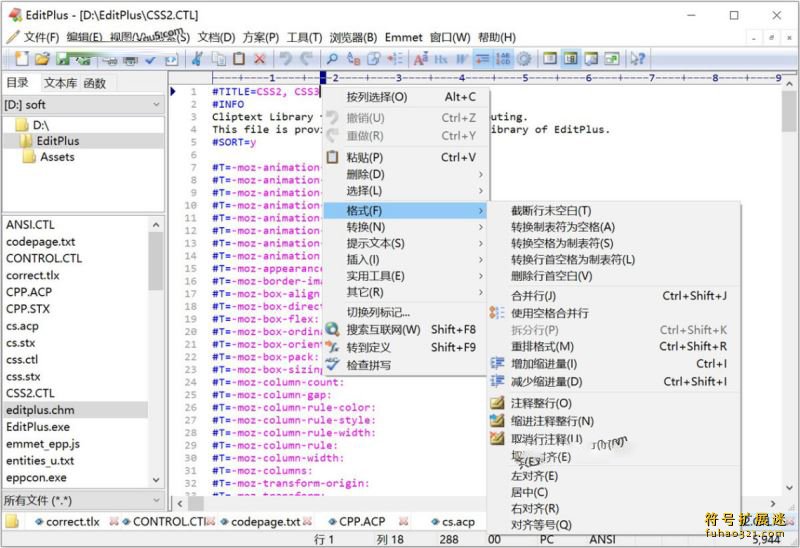
Task: Open the 工具(T) menu
Action: click(304, 37)
